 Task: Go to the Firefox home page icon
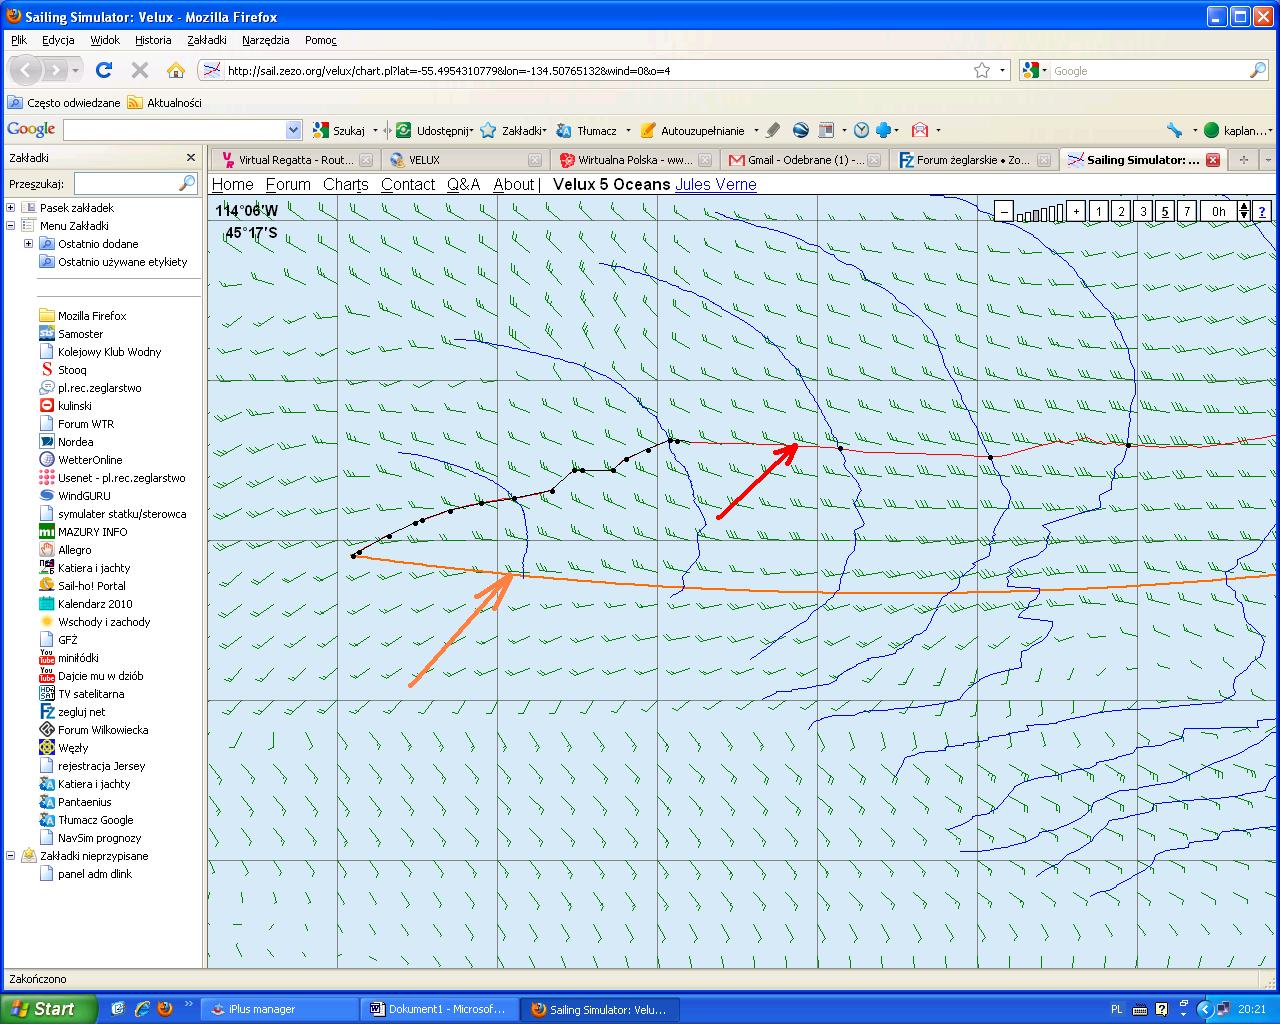tap(176, 70)
